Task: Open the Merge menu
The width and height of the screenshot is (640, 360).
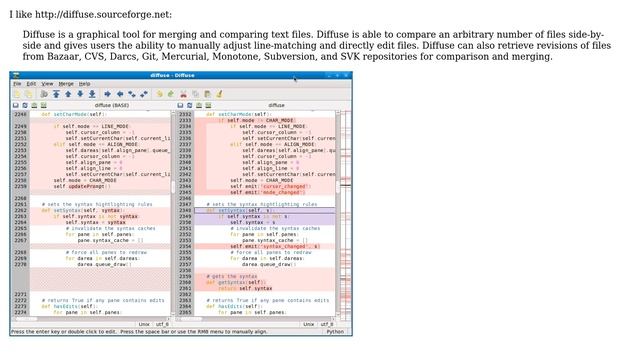Action: [66, 84]
